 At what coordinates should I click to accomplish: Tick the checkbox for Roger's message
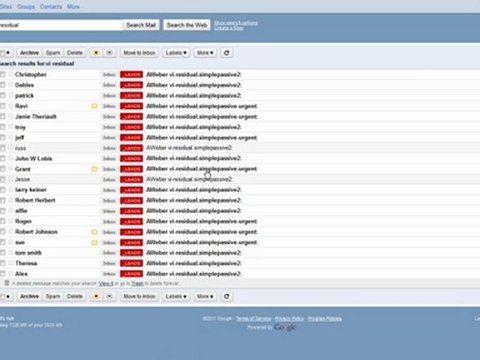[2, 221]
